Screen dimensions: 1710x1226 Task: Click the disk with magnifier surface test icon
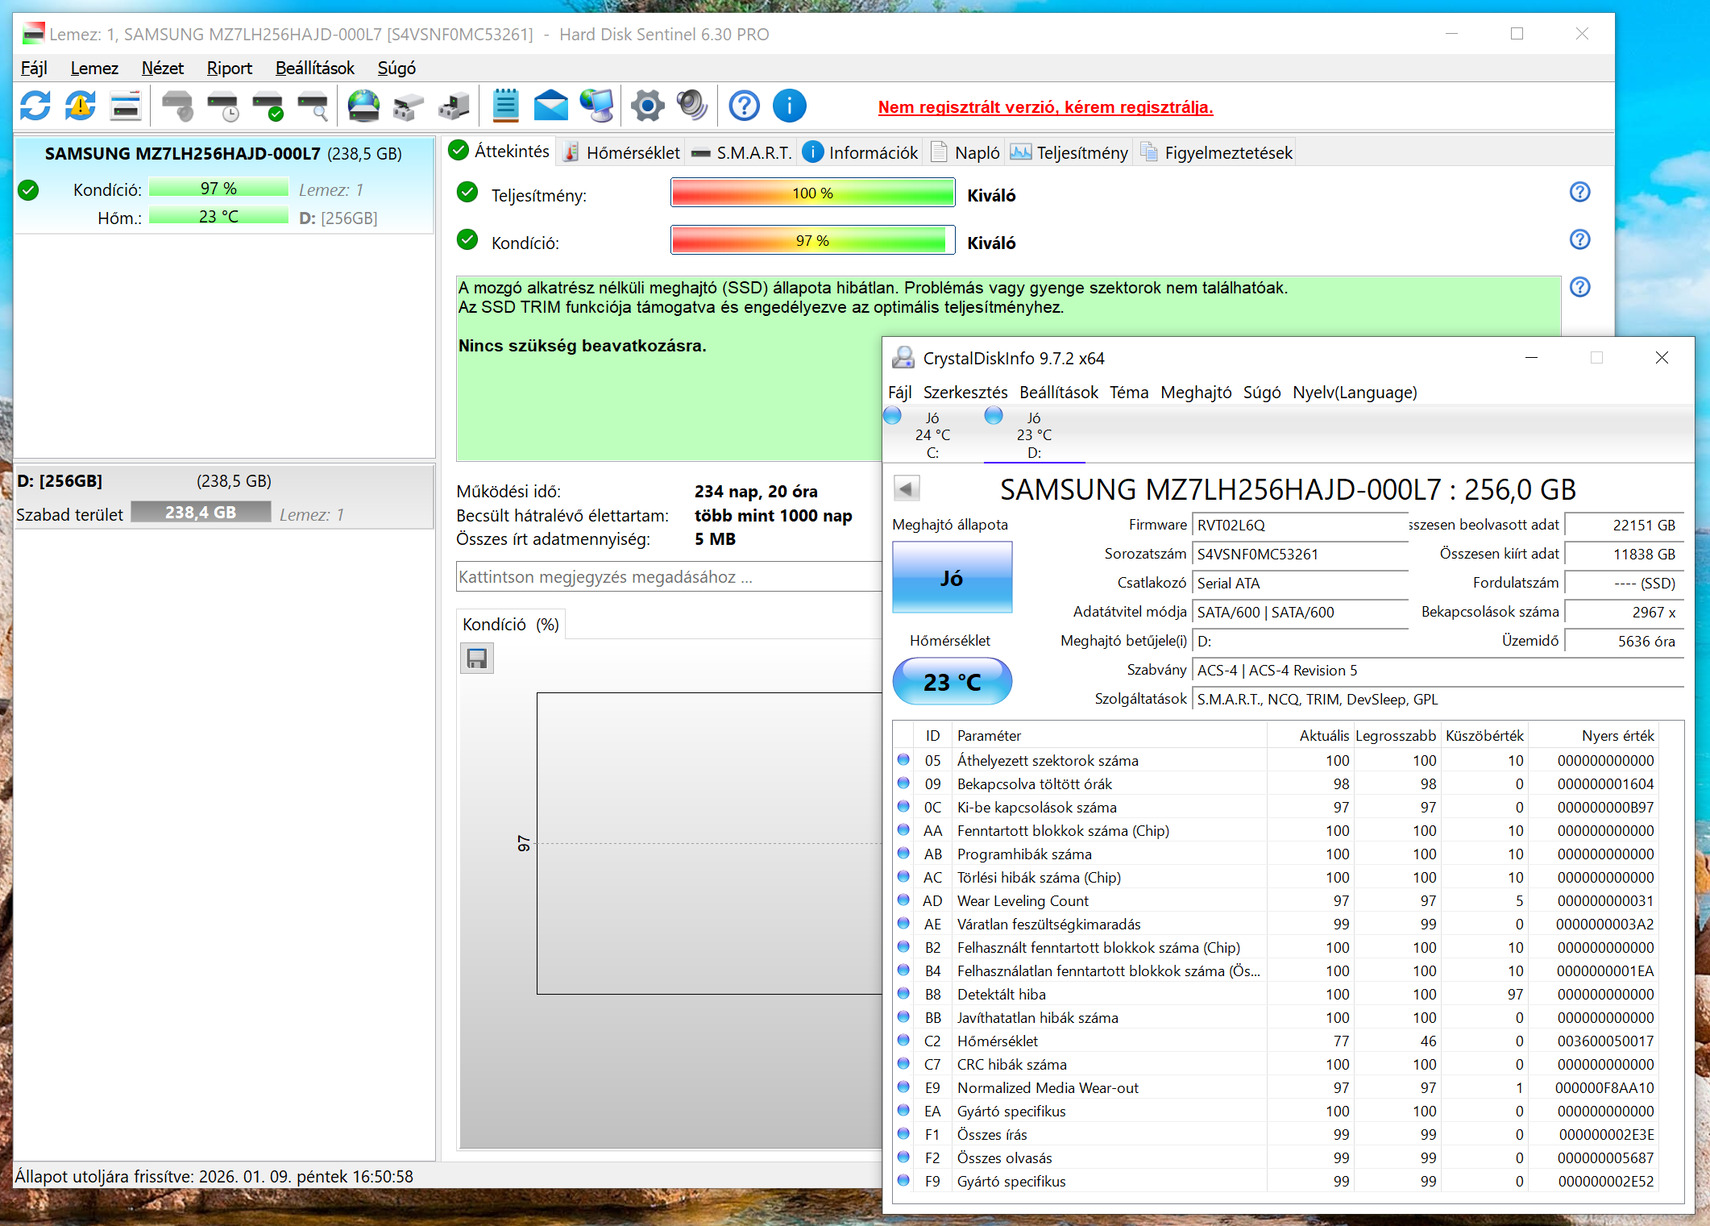click(313, 106)
